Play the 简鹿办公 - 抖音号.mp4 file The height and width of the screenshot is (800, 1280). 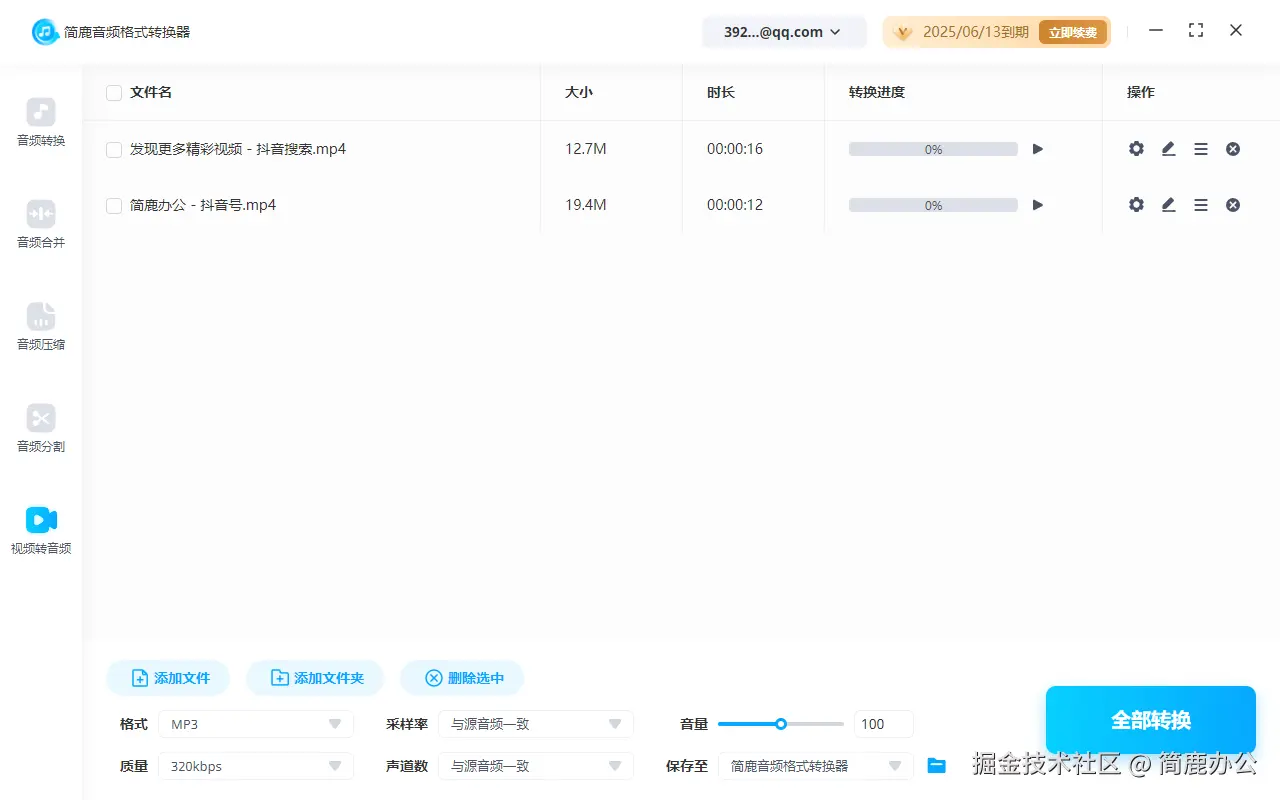(1038, 205)
